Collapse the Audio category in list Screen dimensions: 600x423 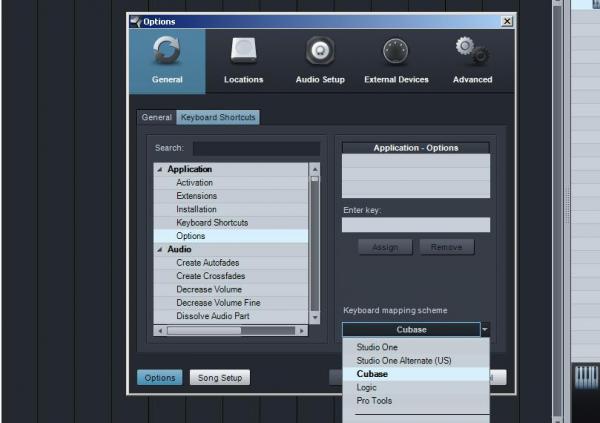[x=158, y=249]
